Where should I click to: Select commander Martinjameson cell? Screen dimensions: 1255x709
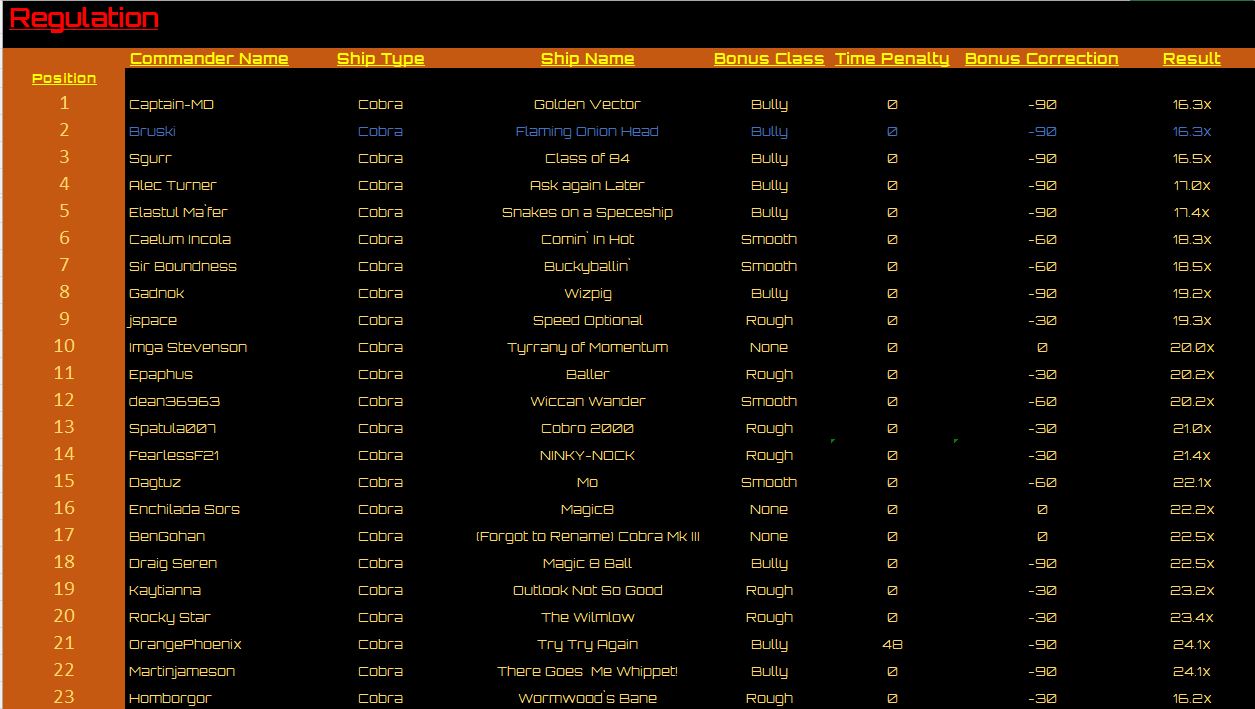(x=182, y=671)
